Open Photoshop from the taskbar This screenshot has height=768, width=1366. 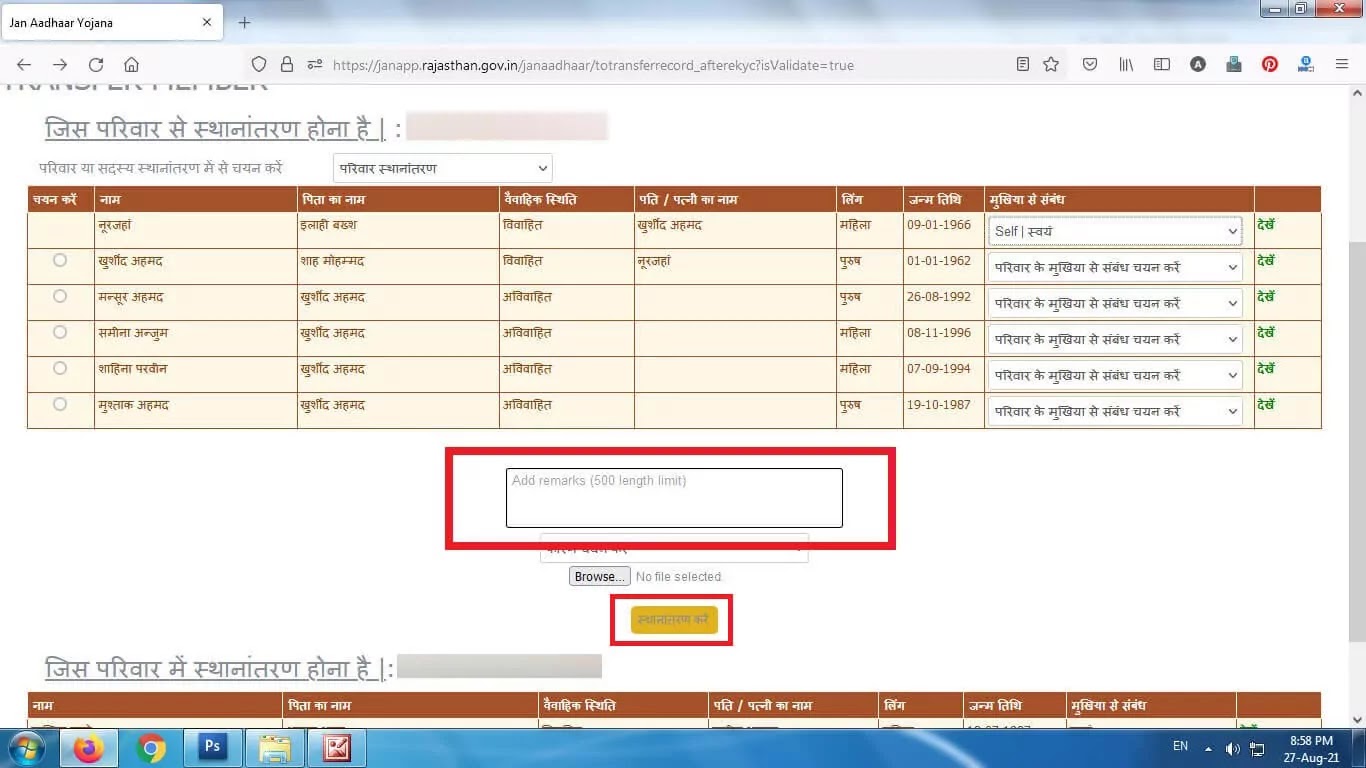212,748
